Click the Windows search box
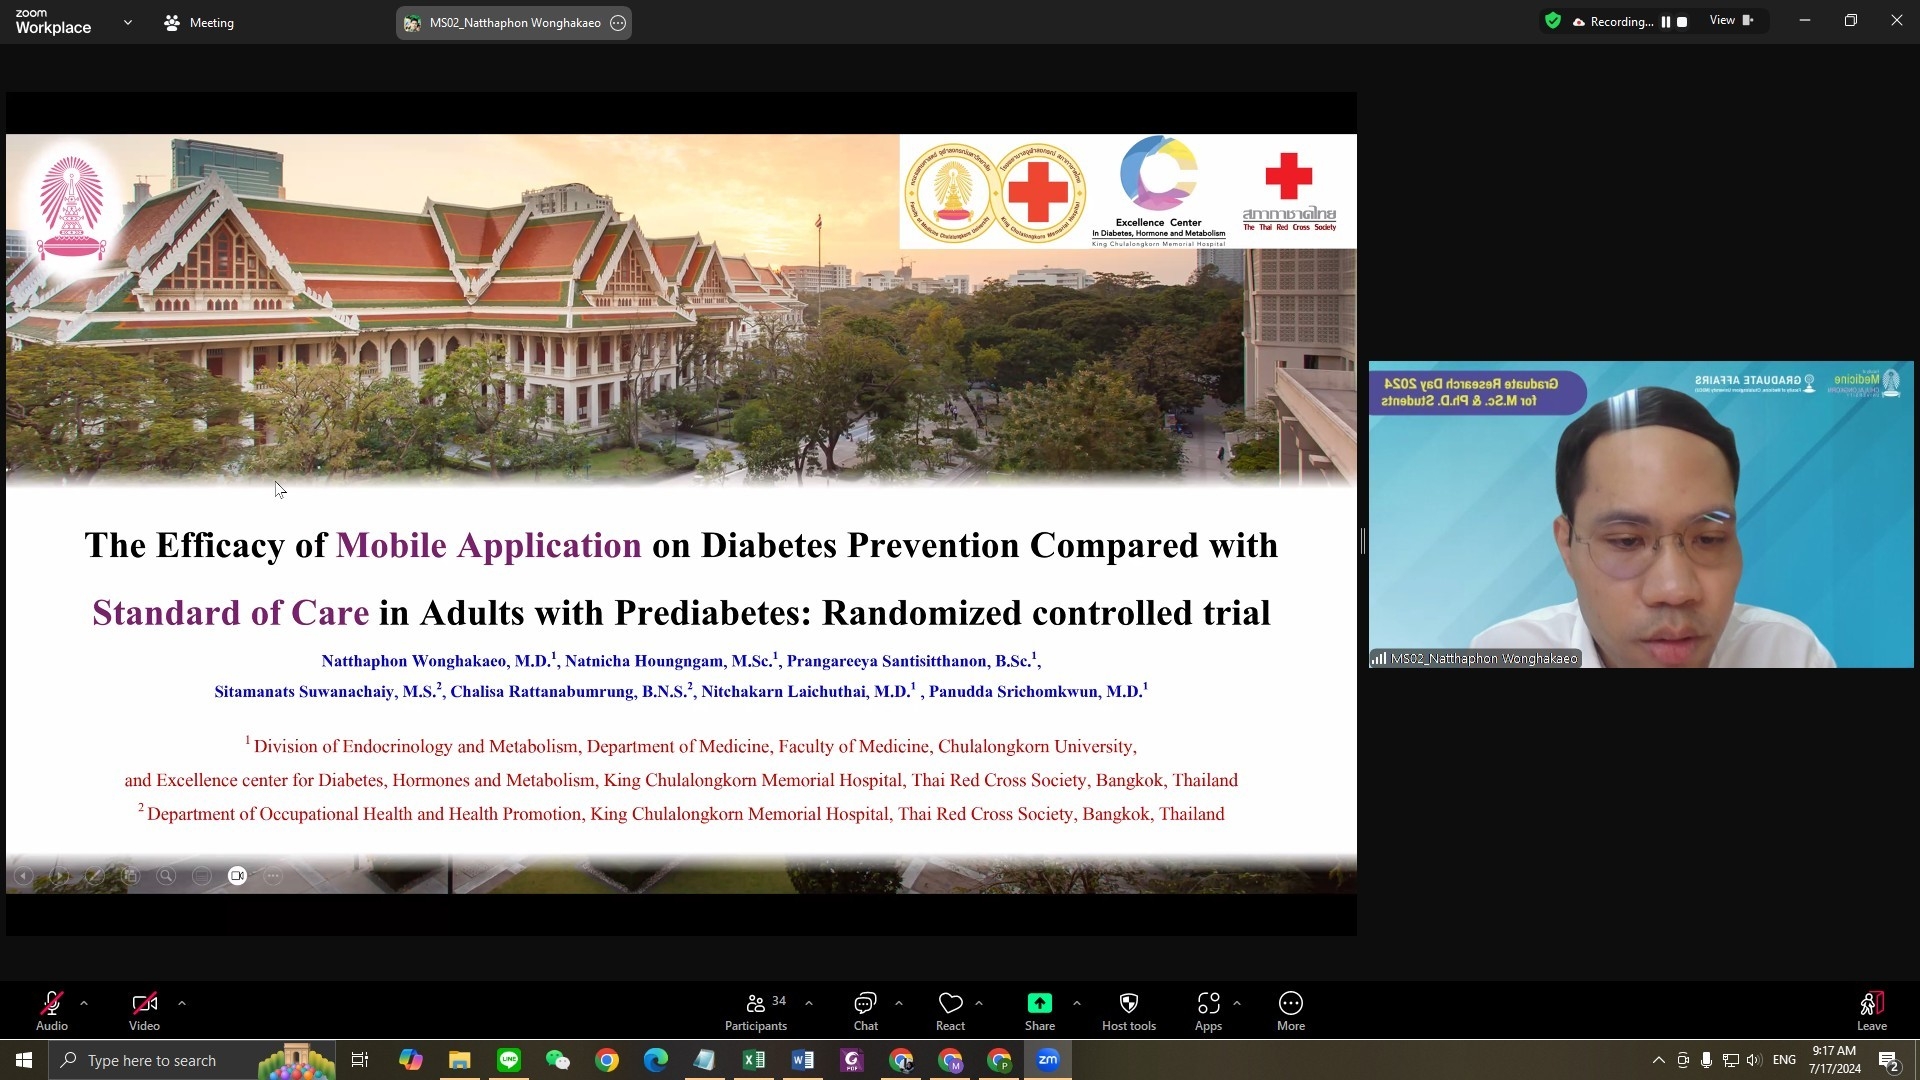The image size is (1920, 1080). coord(152,1060)
